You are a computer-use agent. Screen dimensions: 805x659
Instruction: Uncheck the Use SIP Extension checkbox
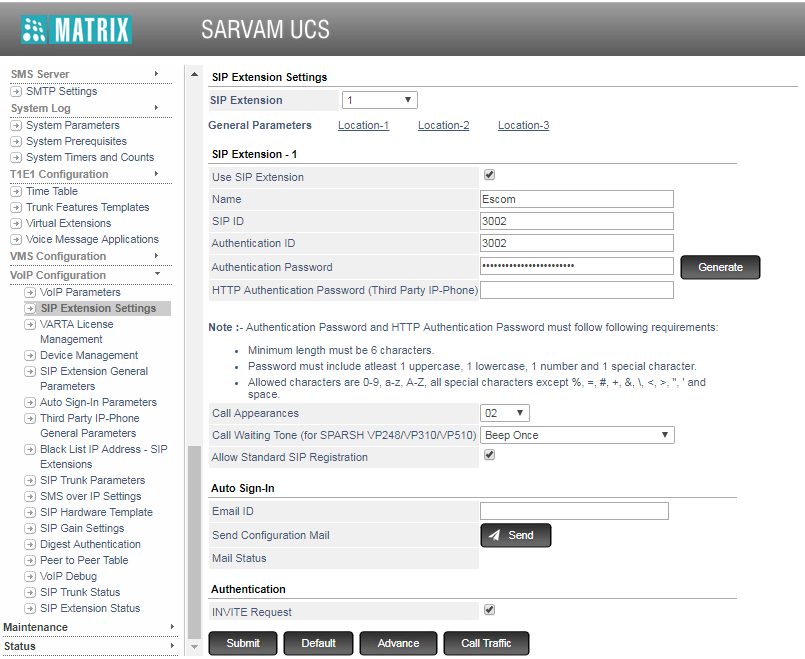click(x=489, y=175)
